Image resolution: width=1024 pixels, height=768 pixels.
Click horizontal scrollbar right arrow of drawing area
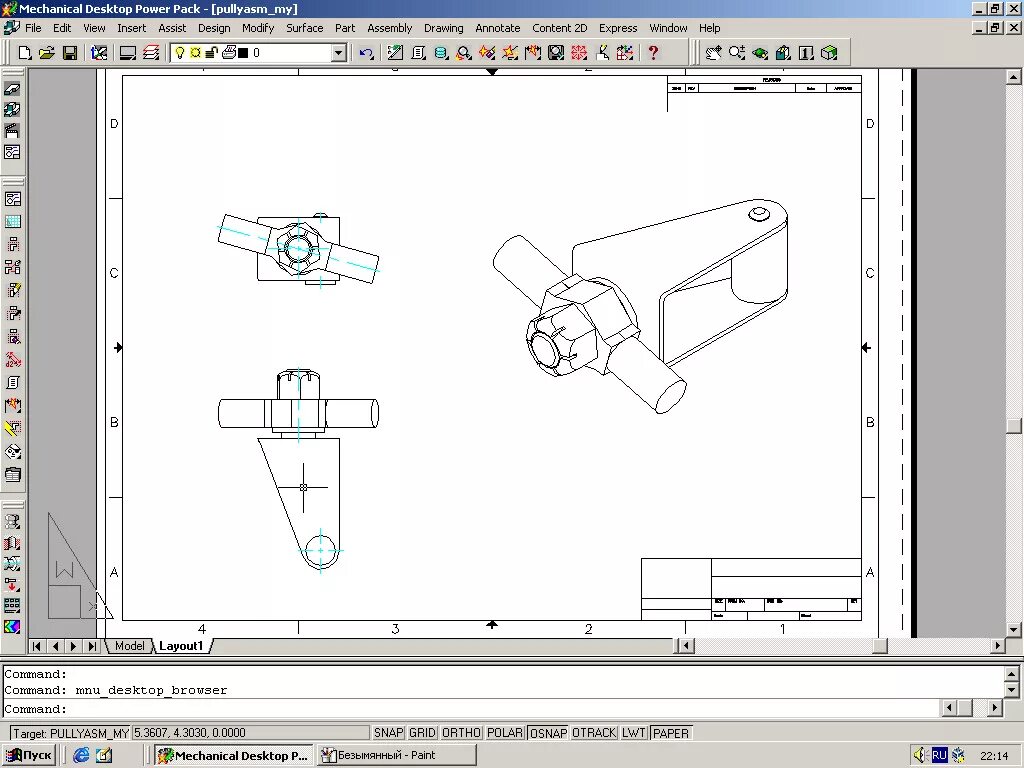(997, 646)
